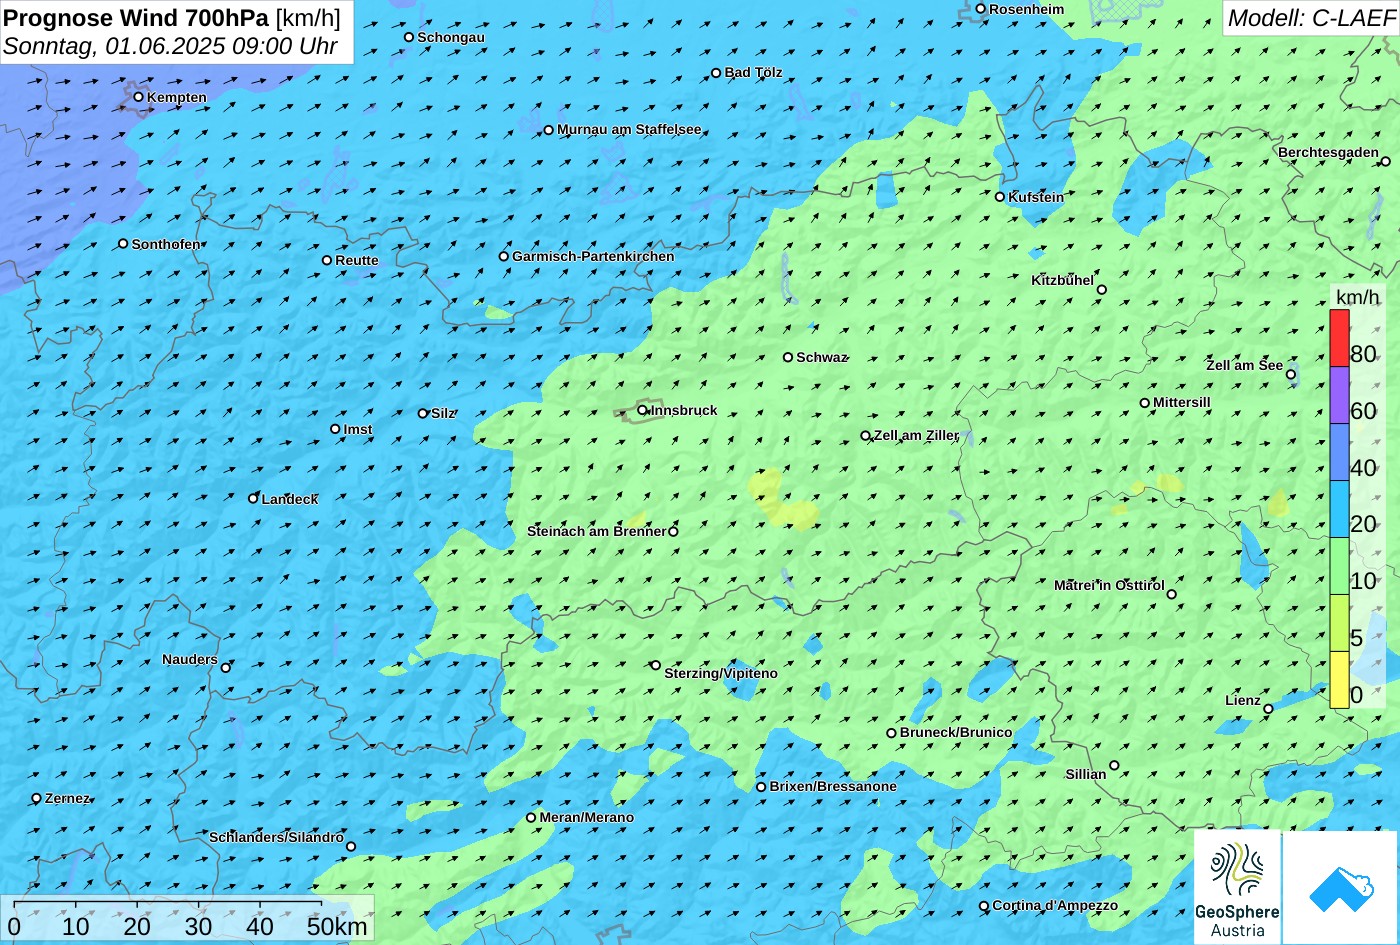
Task: Select the Imst location marker
Action: [335, 429]
